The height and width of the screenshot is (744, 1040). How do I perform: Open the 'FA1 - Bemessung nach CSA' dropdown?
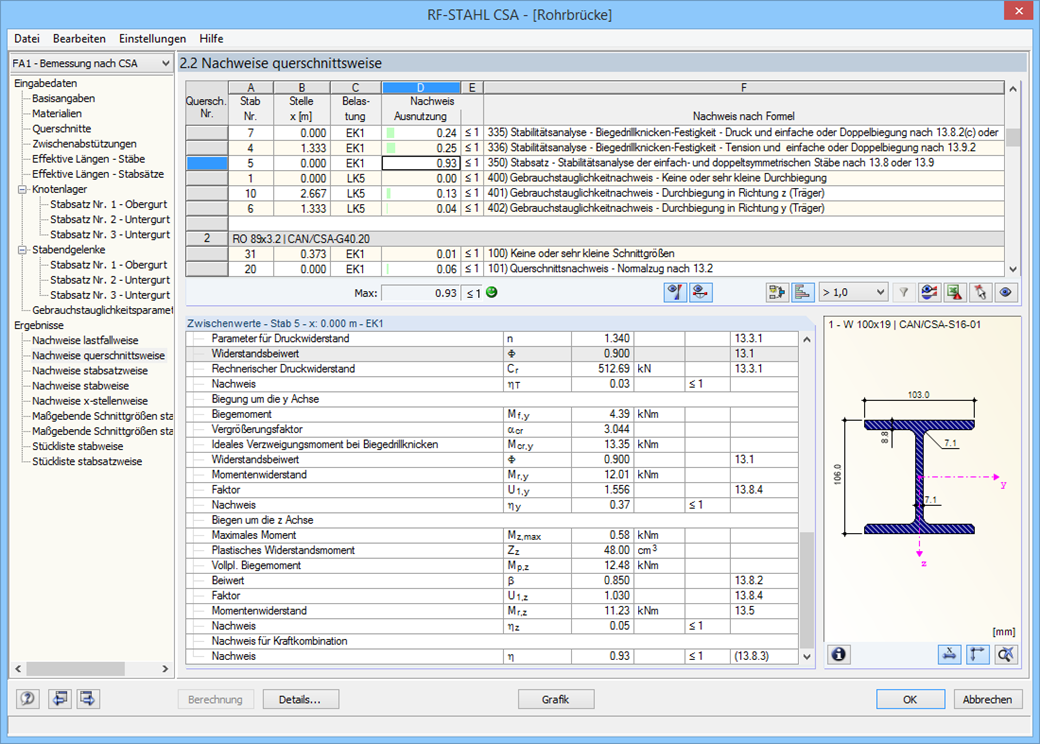pyautogui.click(x=90, y=63)
